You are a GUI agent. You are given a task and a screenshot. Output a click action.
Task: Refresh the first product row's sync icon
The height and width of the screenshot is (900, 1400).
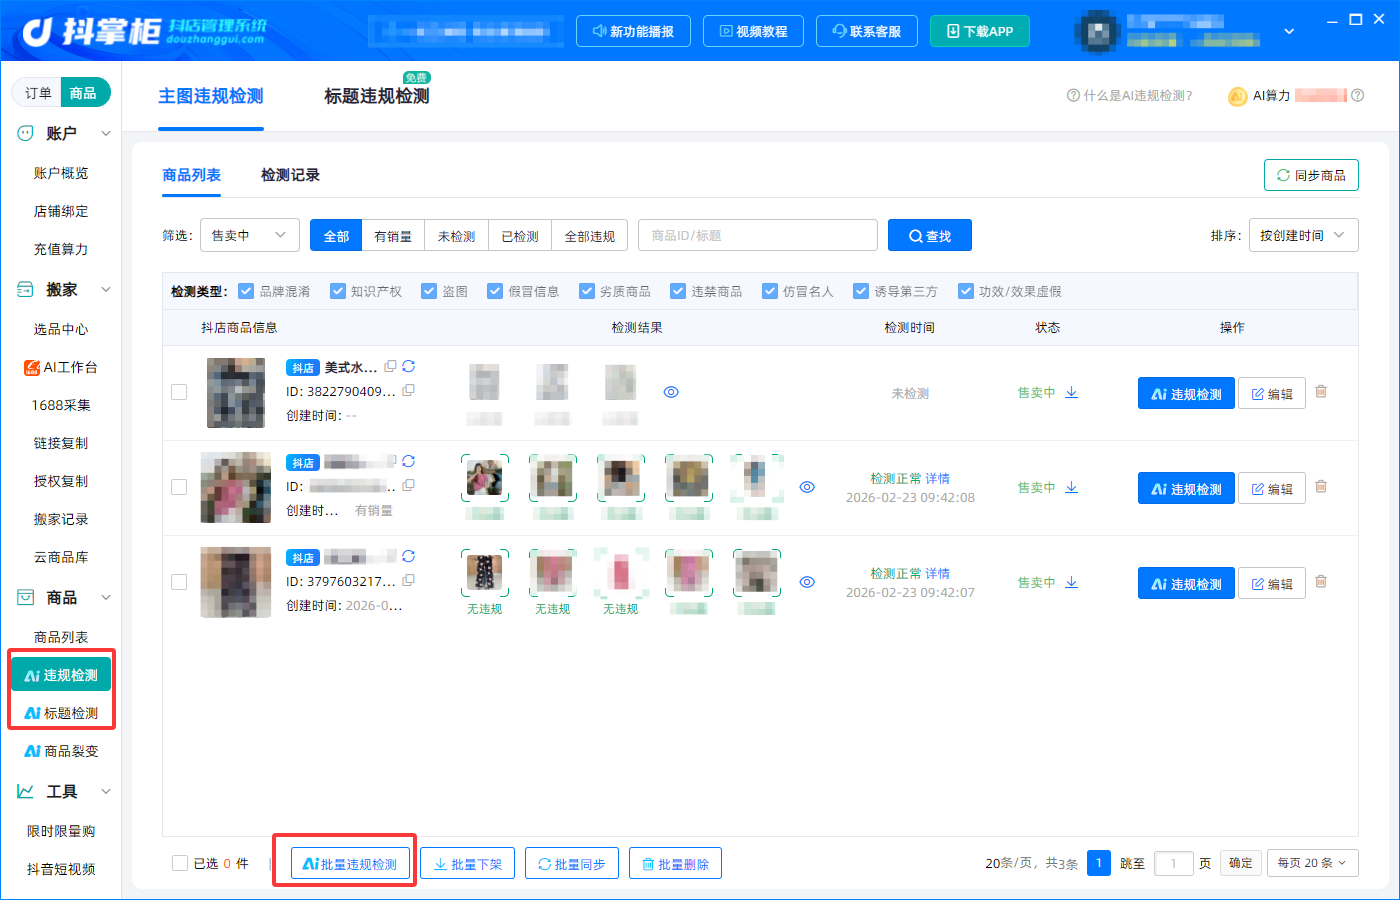(409, 366)
